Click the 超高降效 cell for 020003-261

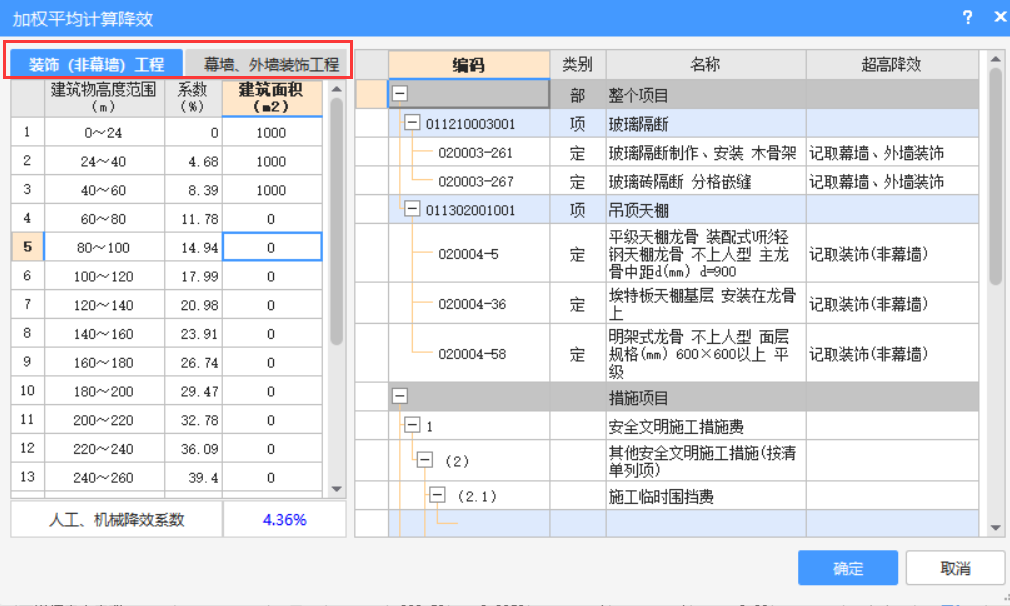889,153
